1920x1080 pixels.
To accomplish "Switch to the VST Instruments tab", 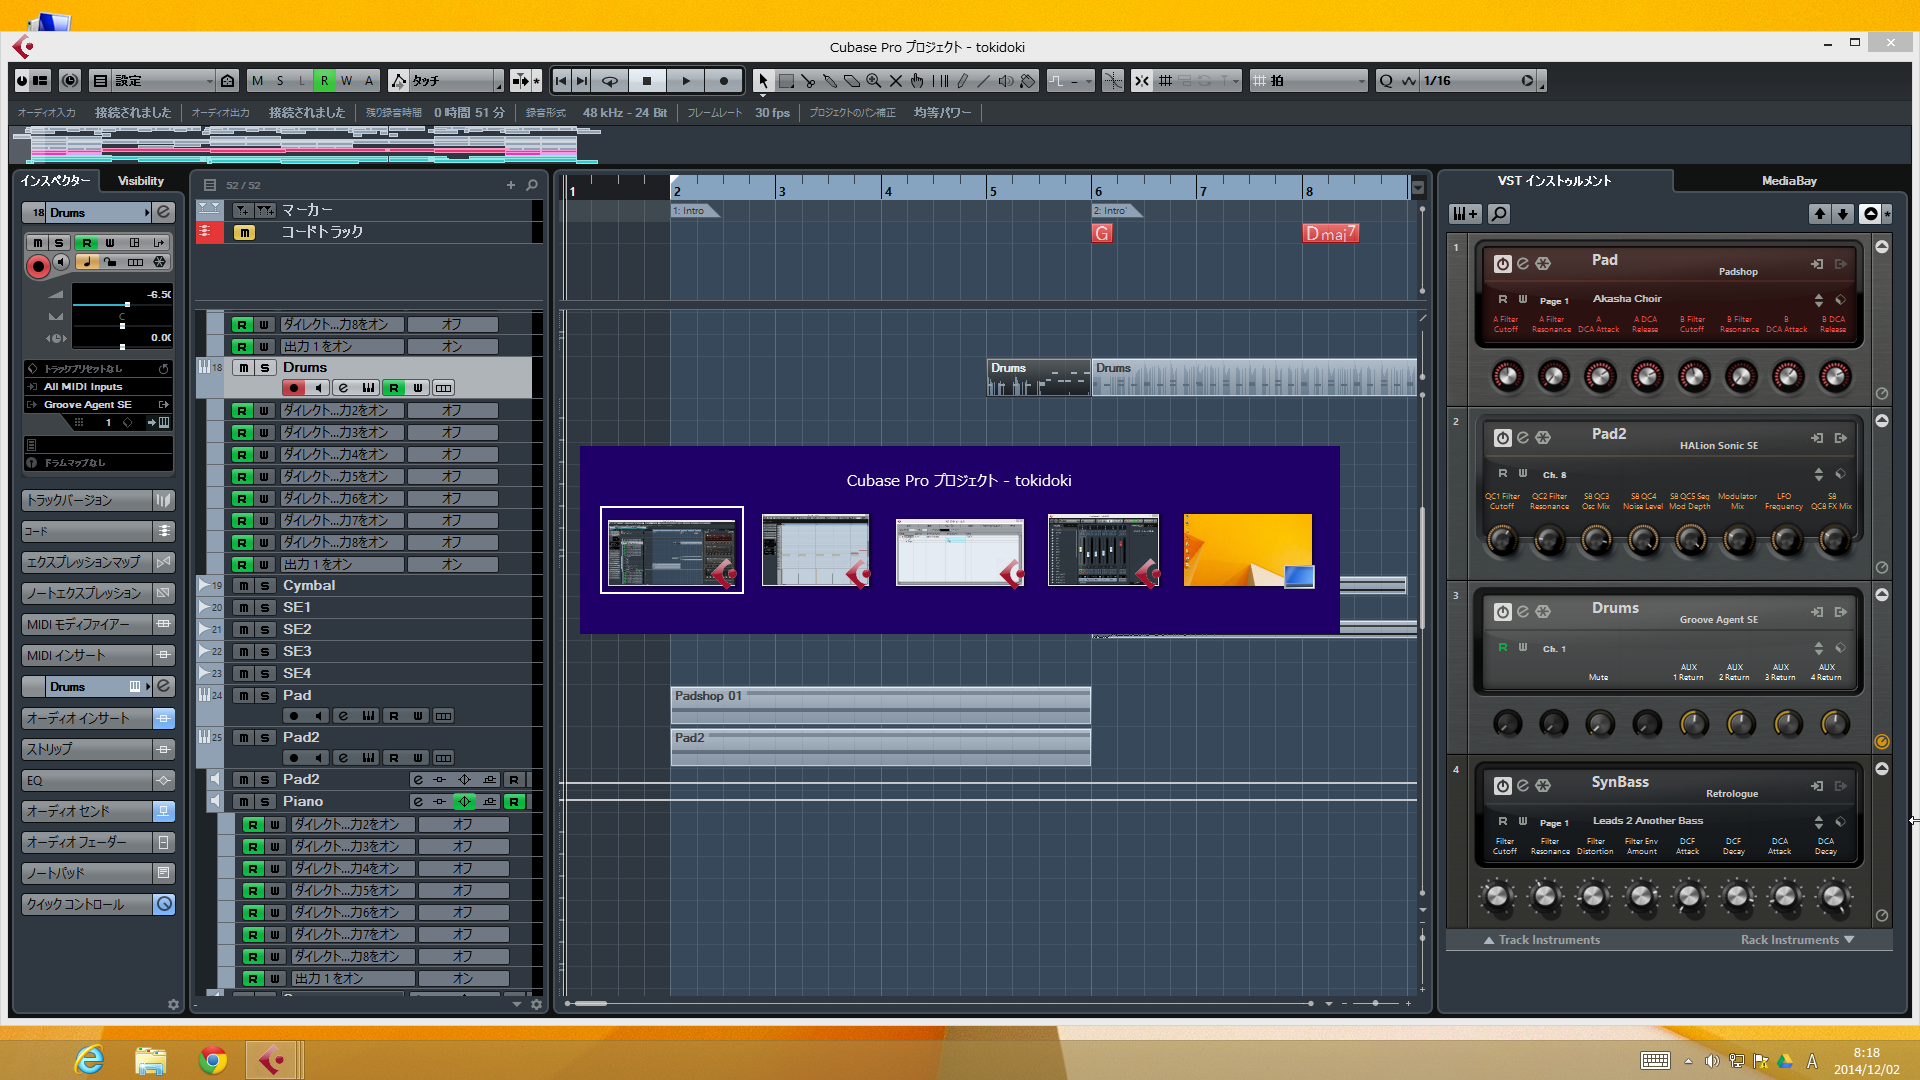I will point(1554,181).
